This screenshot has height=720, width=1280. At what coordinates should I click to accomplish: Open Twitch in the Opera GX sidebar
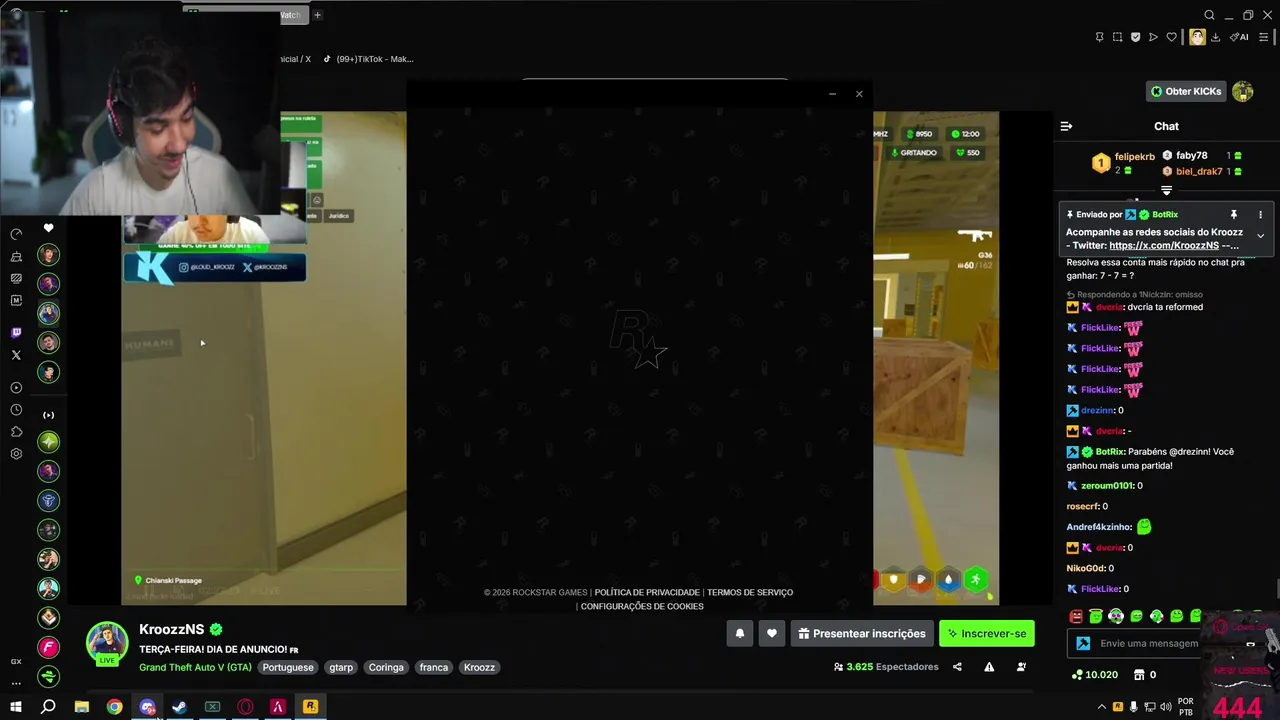click(16, 332)
